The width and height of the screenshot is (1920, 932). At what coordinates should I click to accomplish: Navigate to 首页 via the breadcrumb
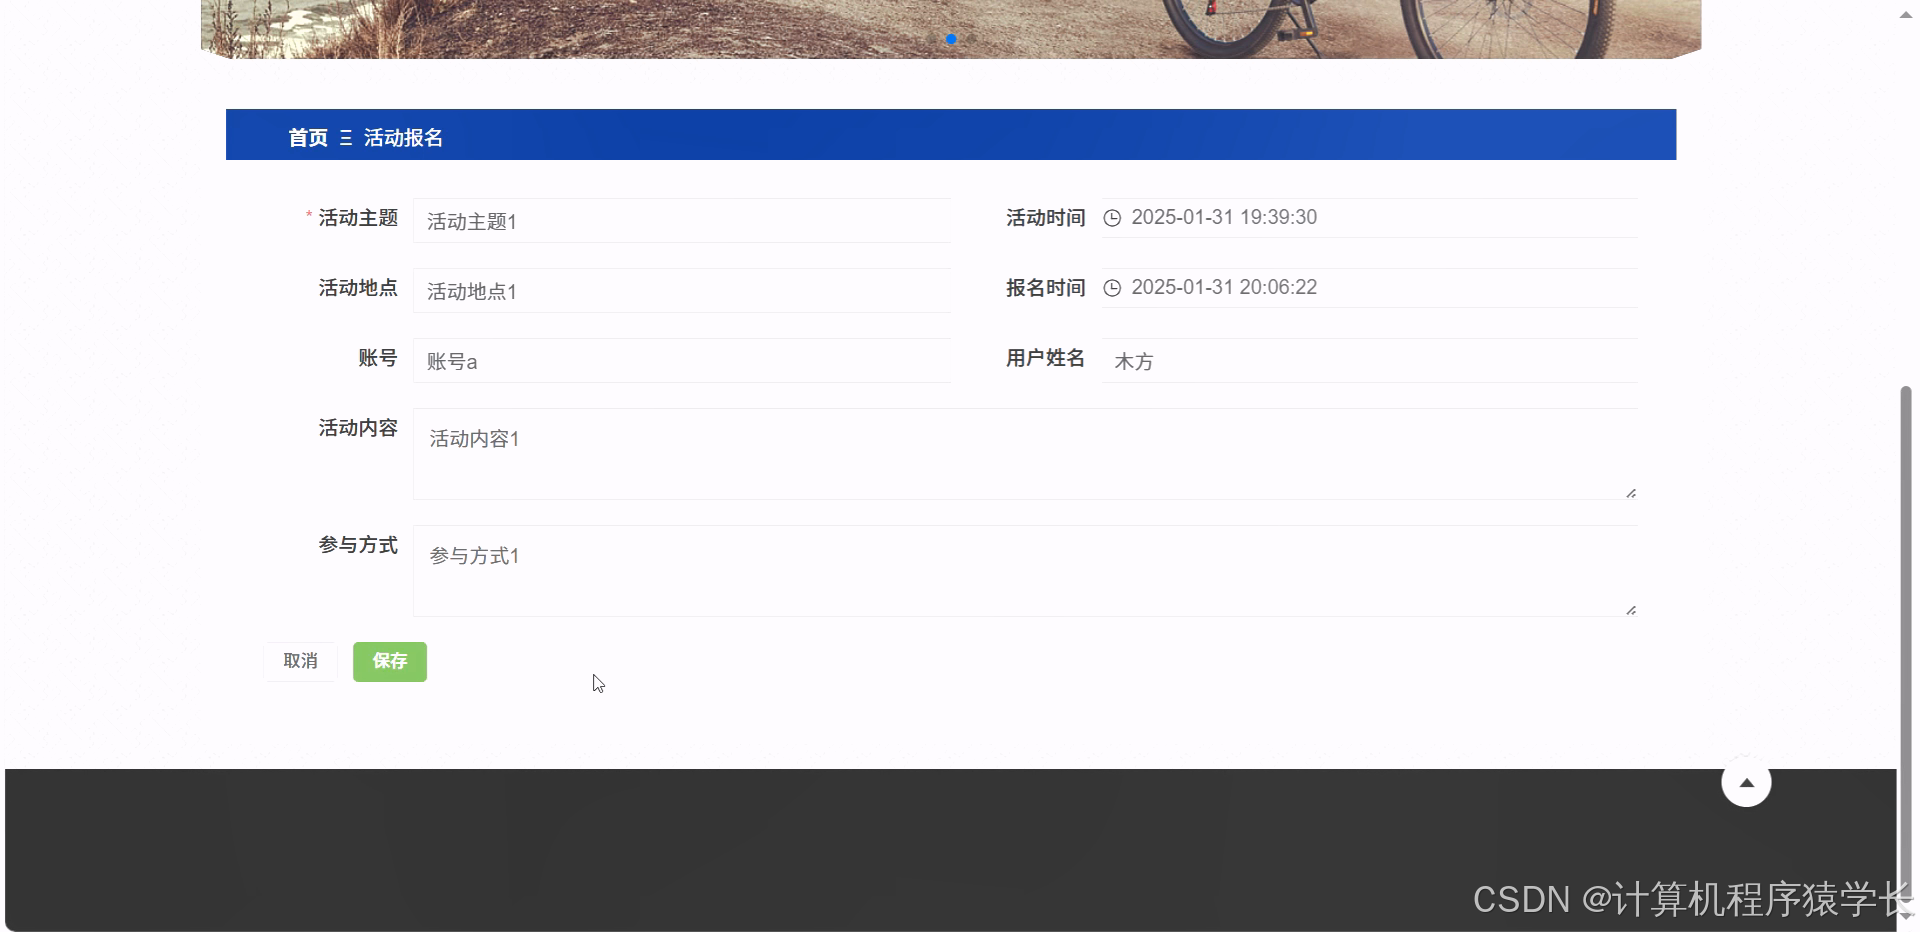pos(307,137)
